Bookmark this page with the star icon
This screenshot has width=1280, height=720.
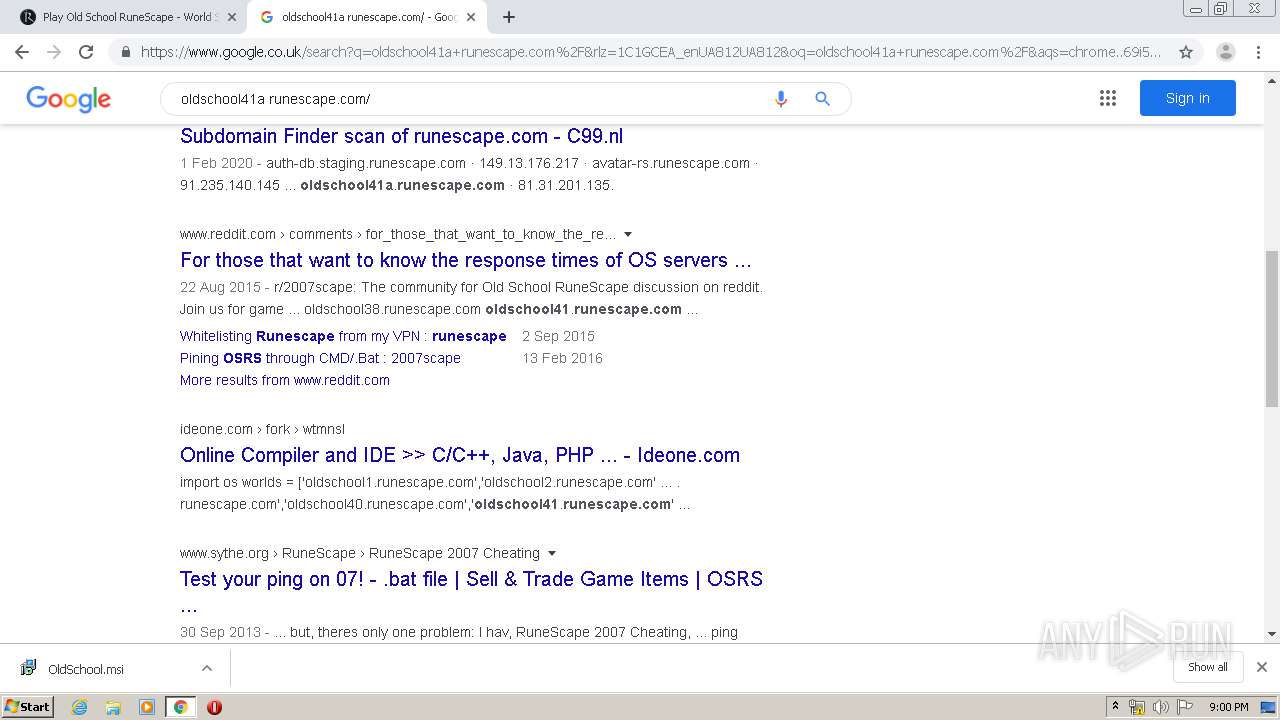[x=1186, y=52]
